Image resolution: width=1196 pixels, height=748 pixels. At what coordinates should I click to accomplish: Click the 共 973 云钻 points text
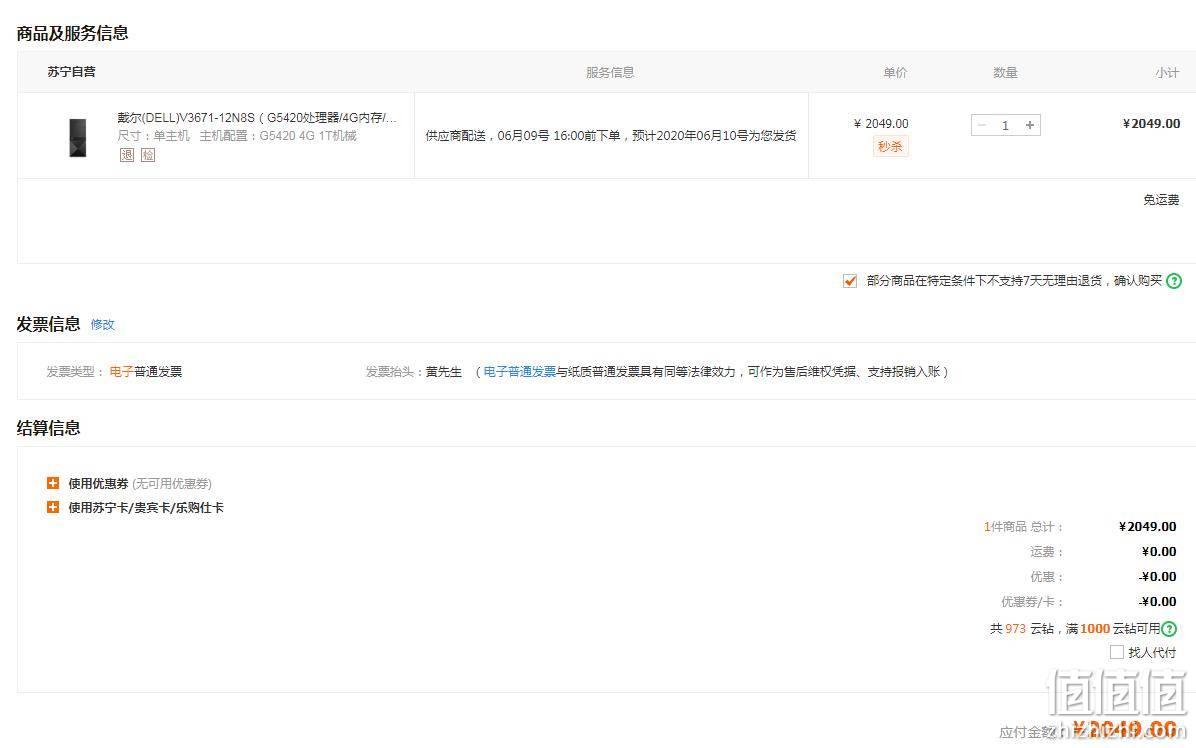tap(1022, 629)
